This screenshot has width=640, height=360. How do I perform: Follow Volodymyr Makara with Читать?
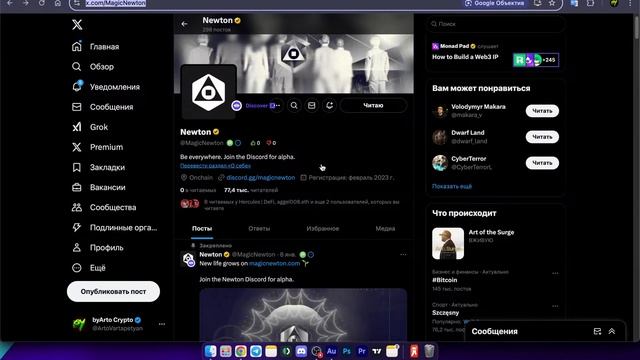pyautogui.click(x=542, y=111)
